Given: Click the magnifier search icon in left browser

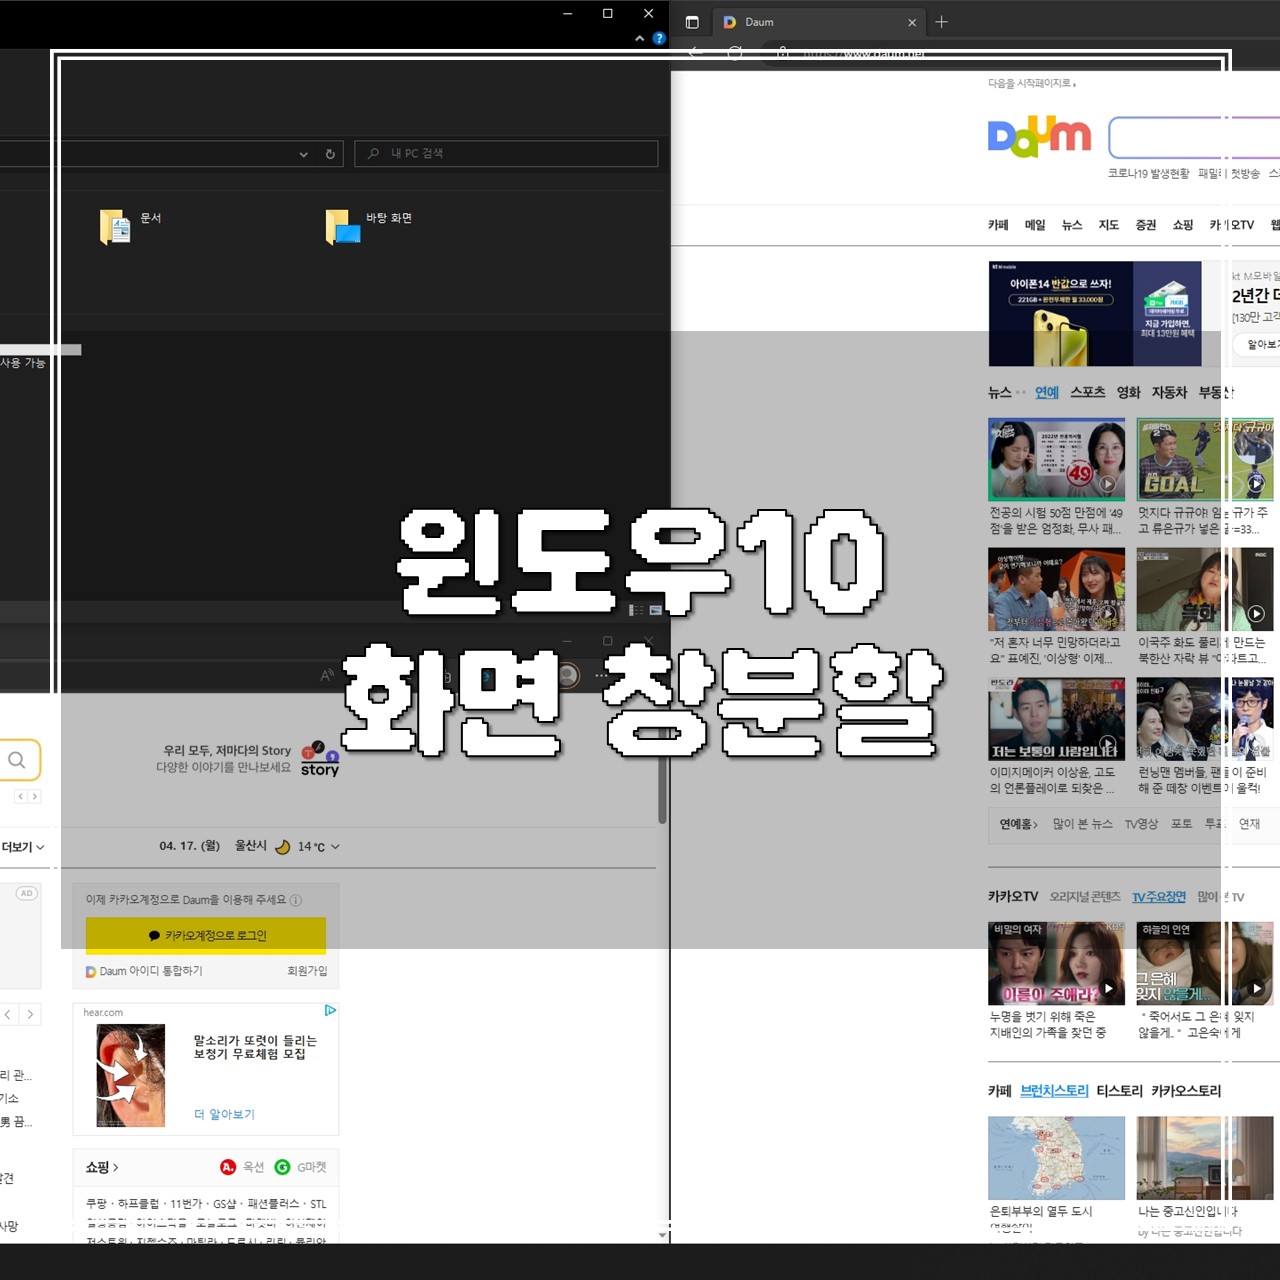Looking at the screenshot, I should tap(17, 760).
